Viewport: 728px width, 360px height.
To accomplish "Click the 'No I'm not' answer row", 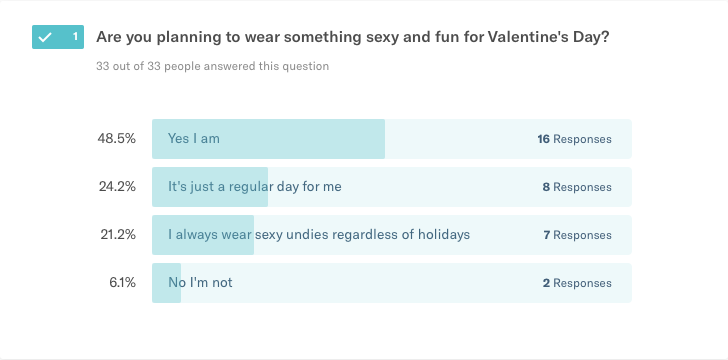I will pyautogui.click(x=391, y=283).
